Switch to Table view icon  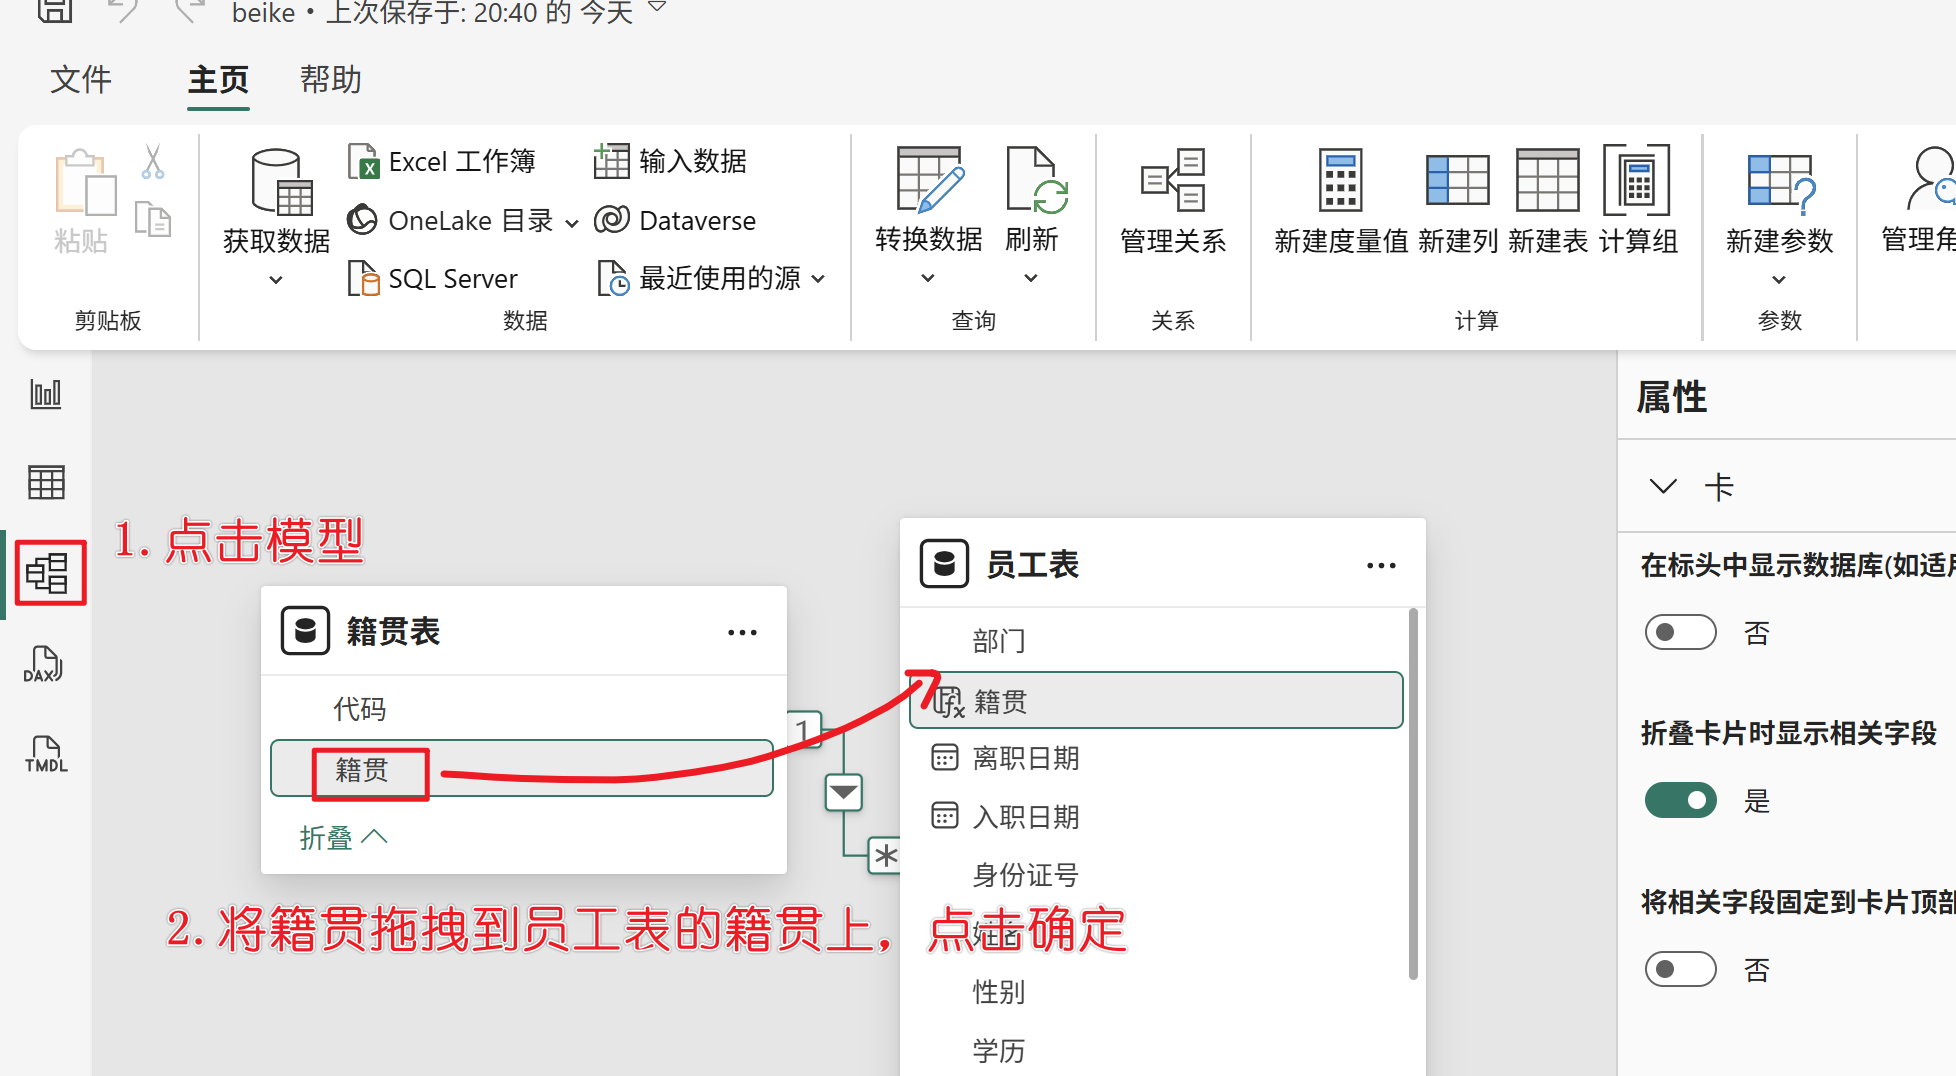46,483
